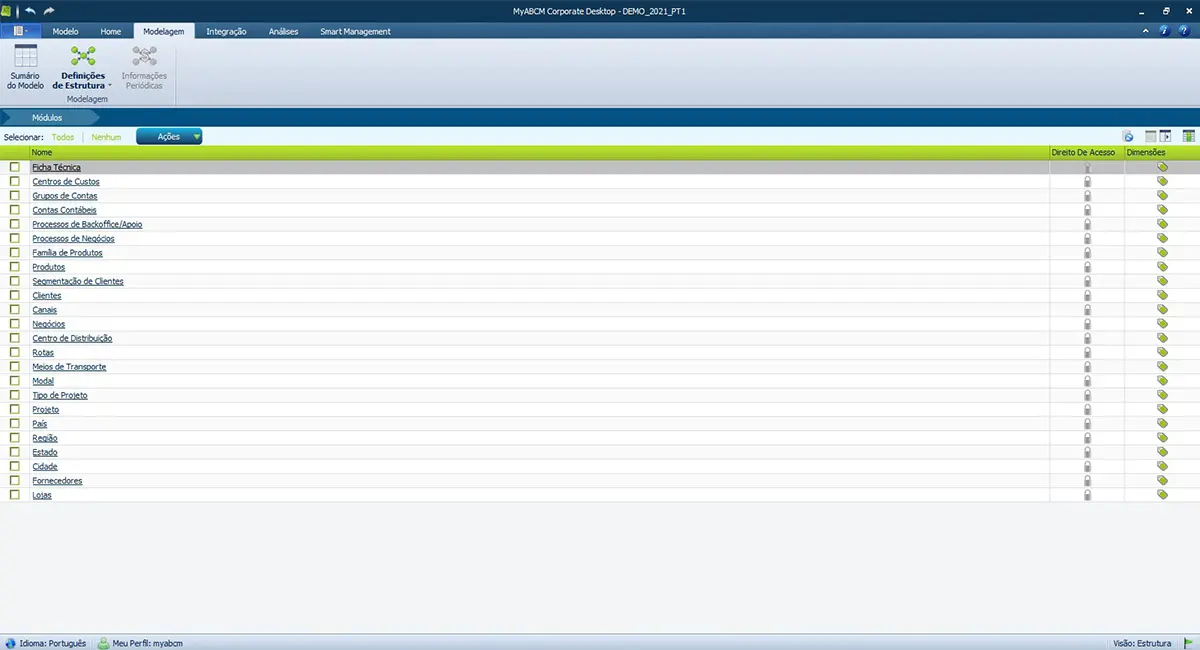Tick the checkbox beside Ficha Técnica
The height and width of the screenshot is (650, 1200).
coord(15,167)
